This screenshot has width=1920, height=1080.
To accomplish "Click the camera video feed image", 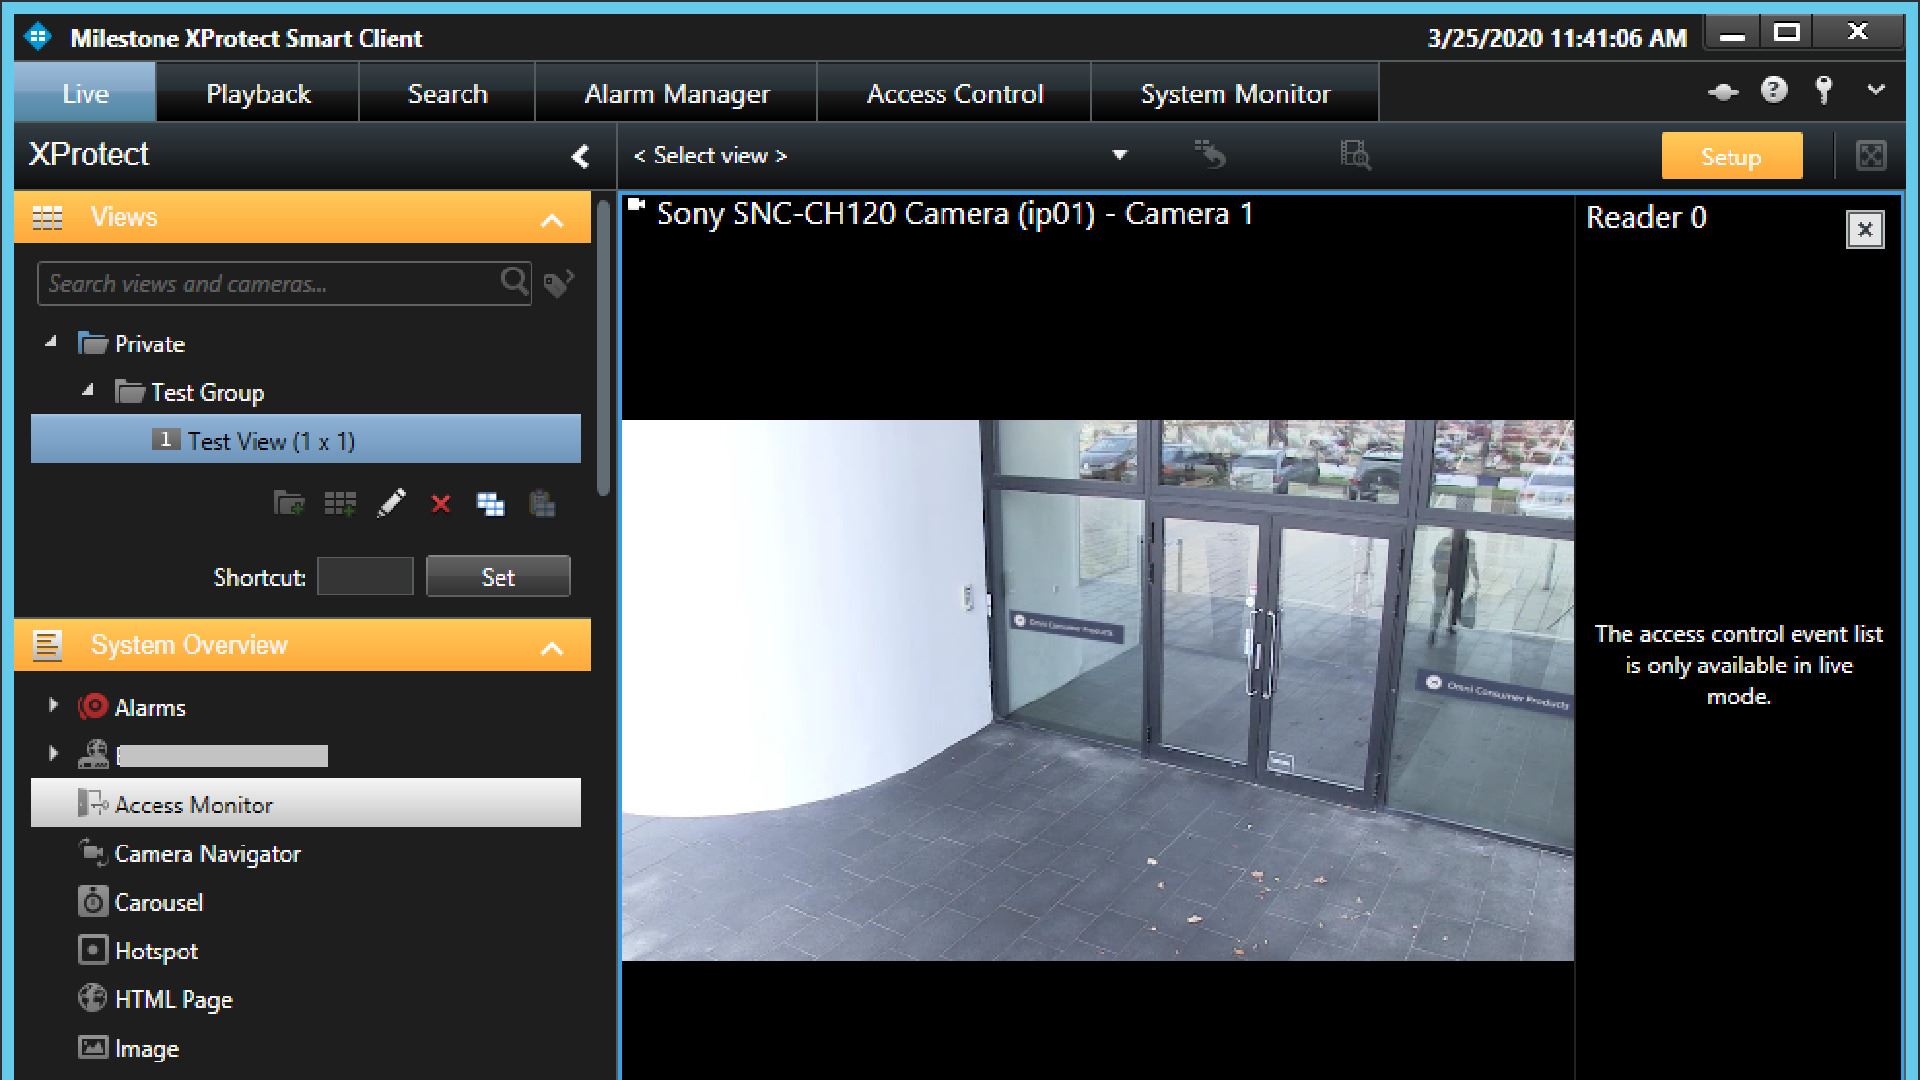I will pyautogui.click(x=1098, y=690).
